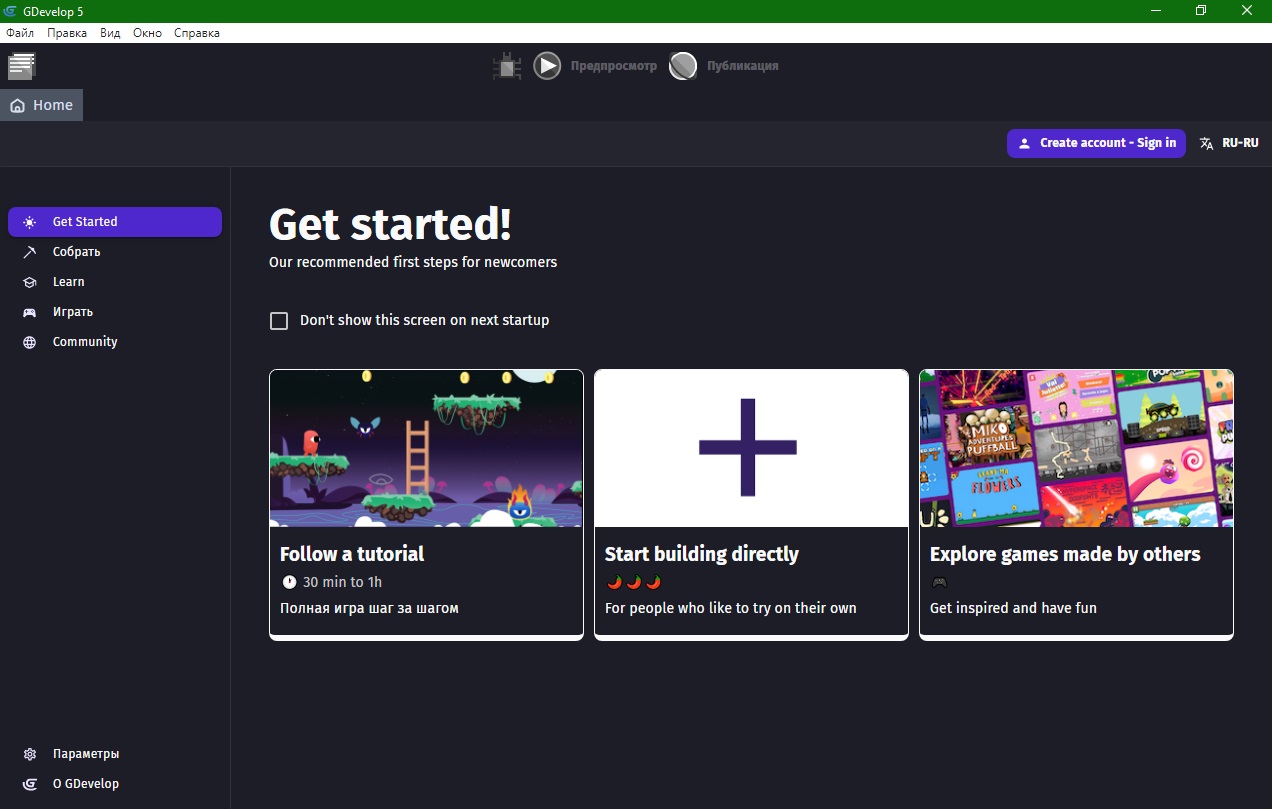
Task: Click the debugger chip icon in toolbar
Action: (x=507, y=67)
